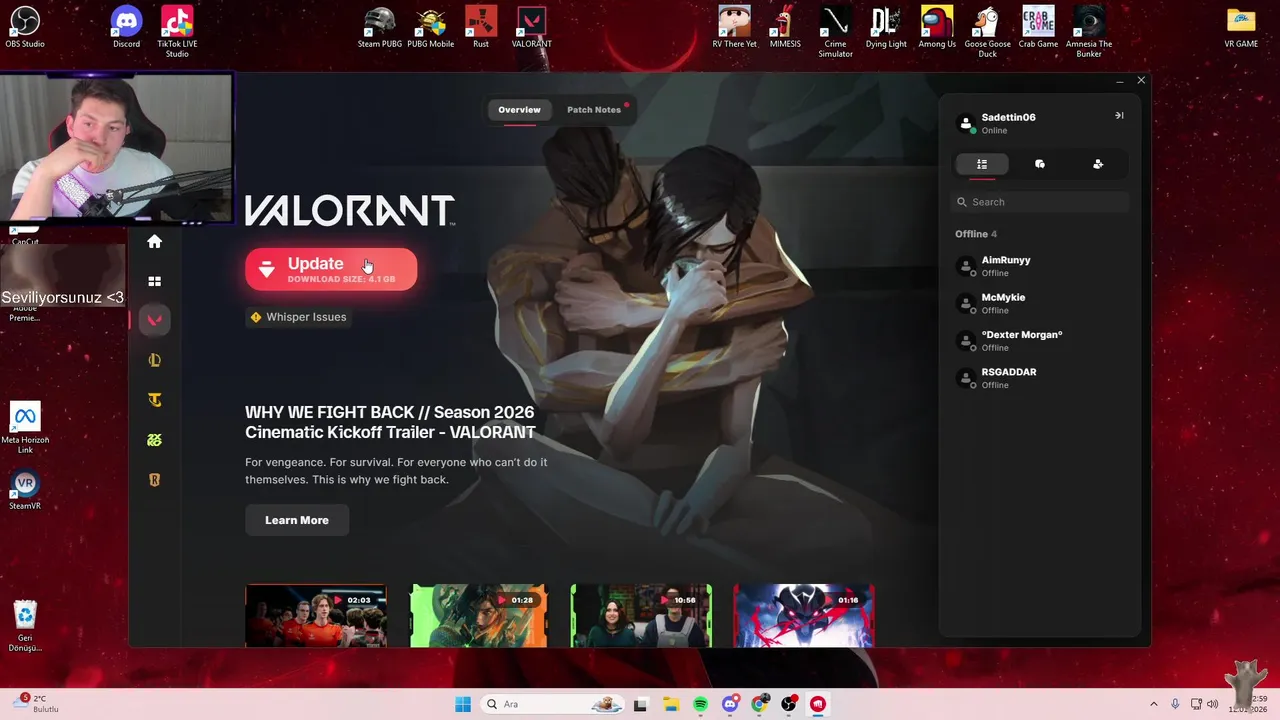
Task: Open Dying Light desktop icon
Action: pyautogui.click(x=886, y=27)
